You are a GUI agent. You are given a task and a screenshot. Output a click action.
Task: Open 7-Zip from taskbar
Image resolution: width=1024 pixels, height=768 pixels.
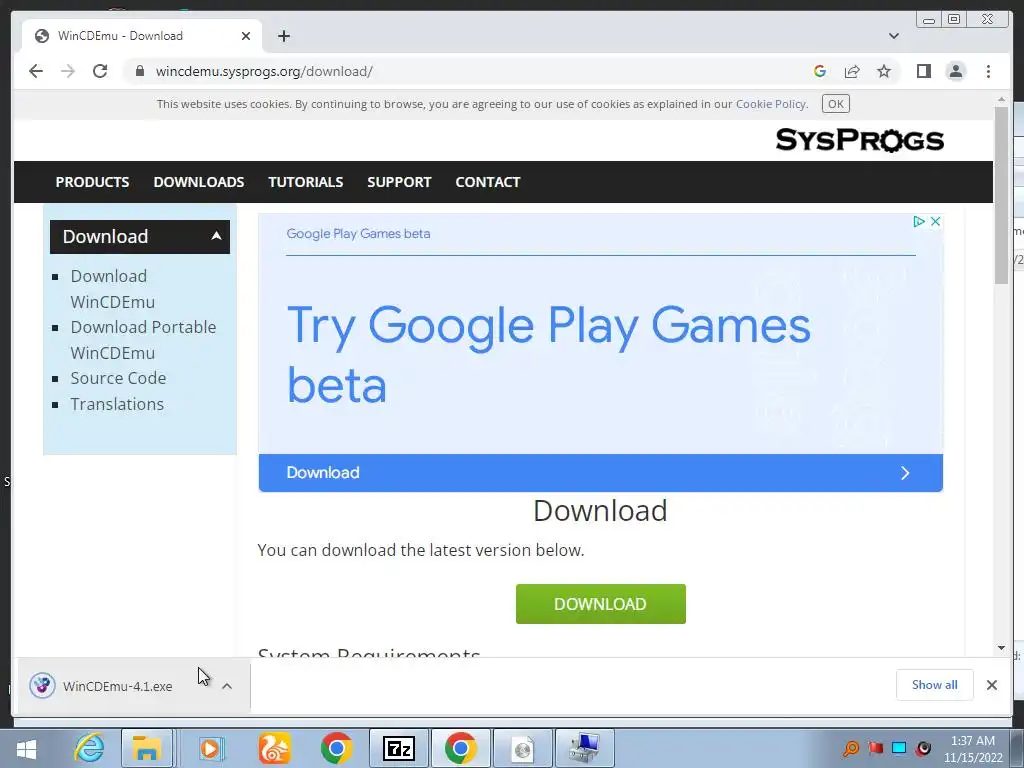pos(398,748)
